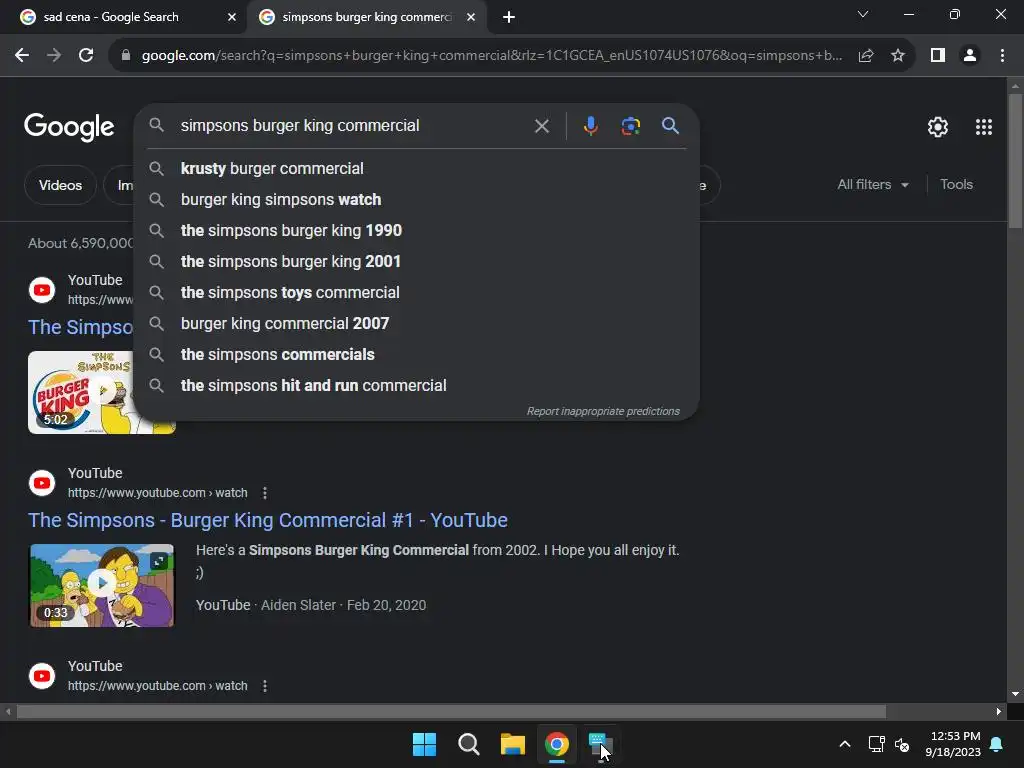This screenshot has height=768, width=1024.
Task: Open the Chrome side panel
Action: click(938, 56)
